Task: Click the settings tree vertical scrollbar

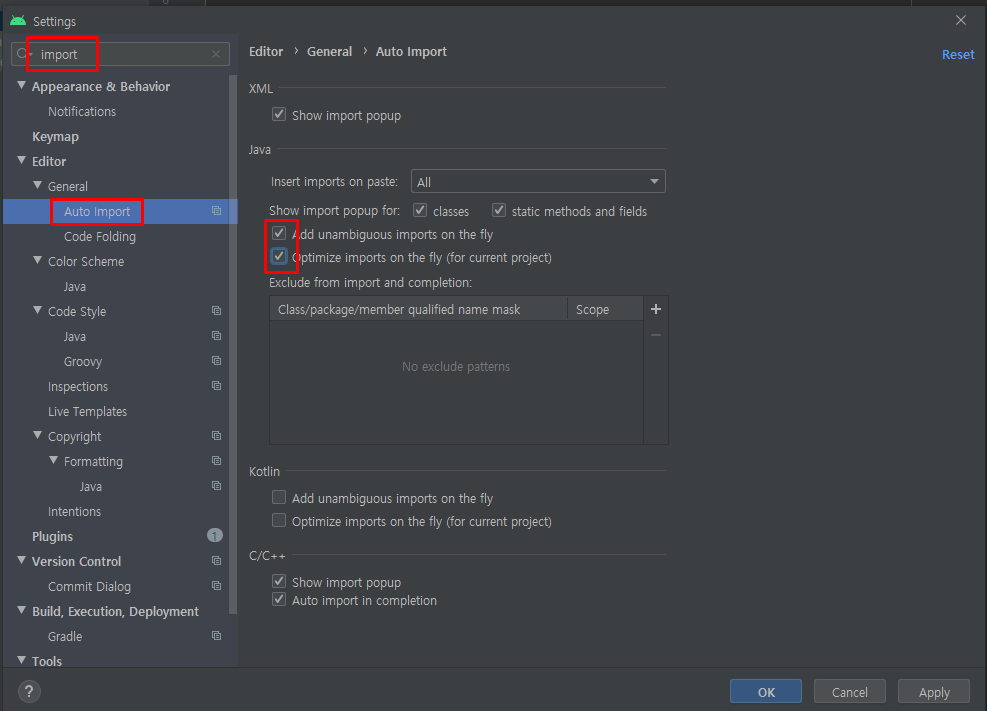Action: click(233, 345)
